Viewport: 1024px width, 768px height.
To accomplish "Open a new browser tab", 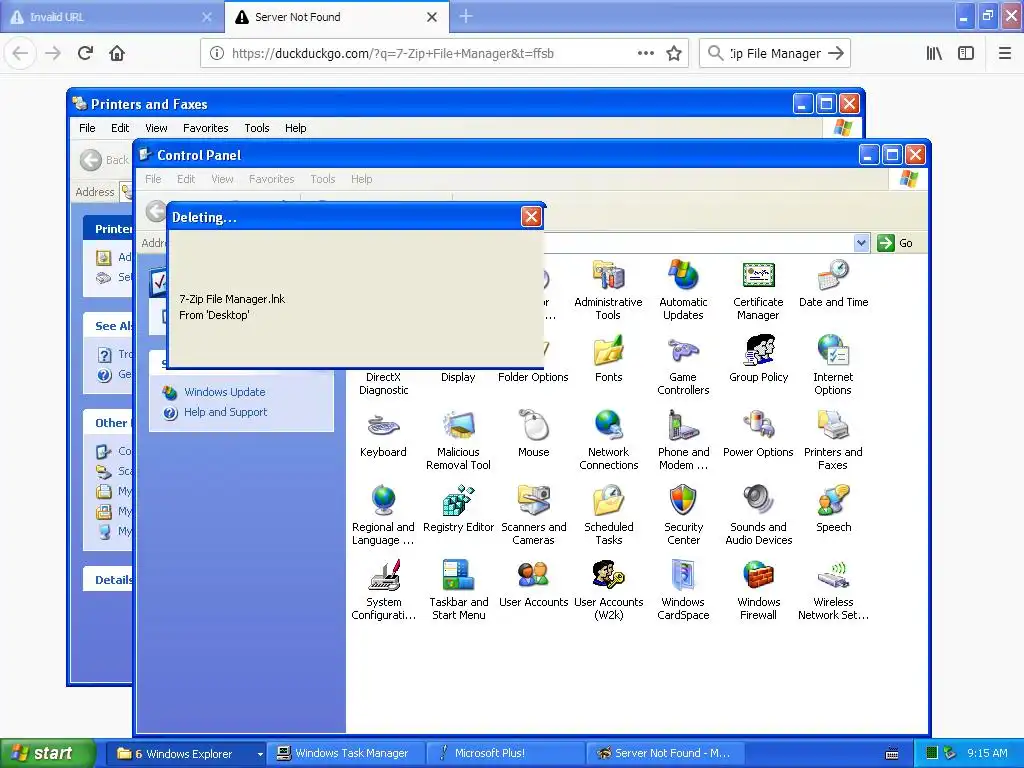I will click(466, 16).
